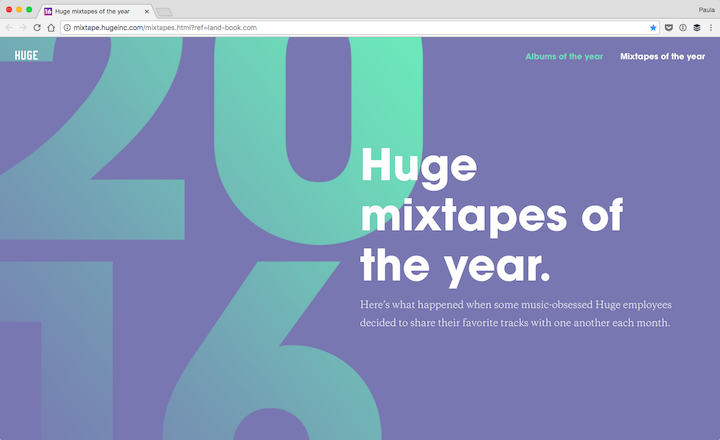This screenshot has width=720, height=440.
Task: Open a new tab with the blank tab button
Action: pyautogui.click(x=164, y=12)
